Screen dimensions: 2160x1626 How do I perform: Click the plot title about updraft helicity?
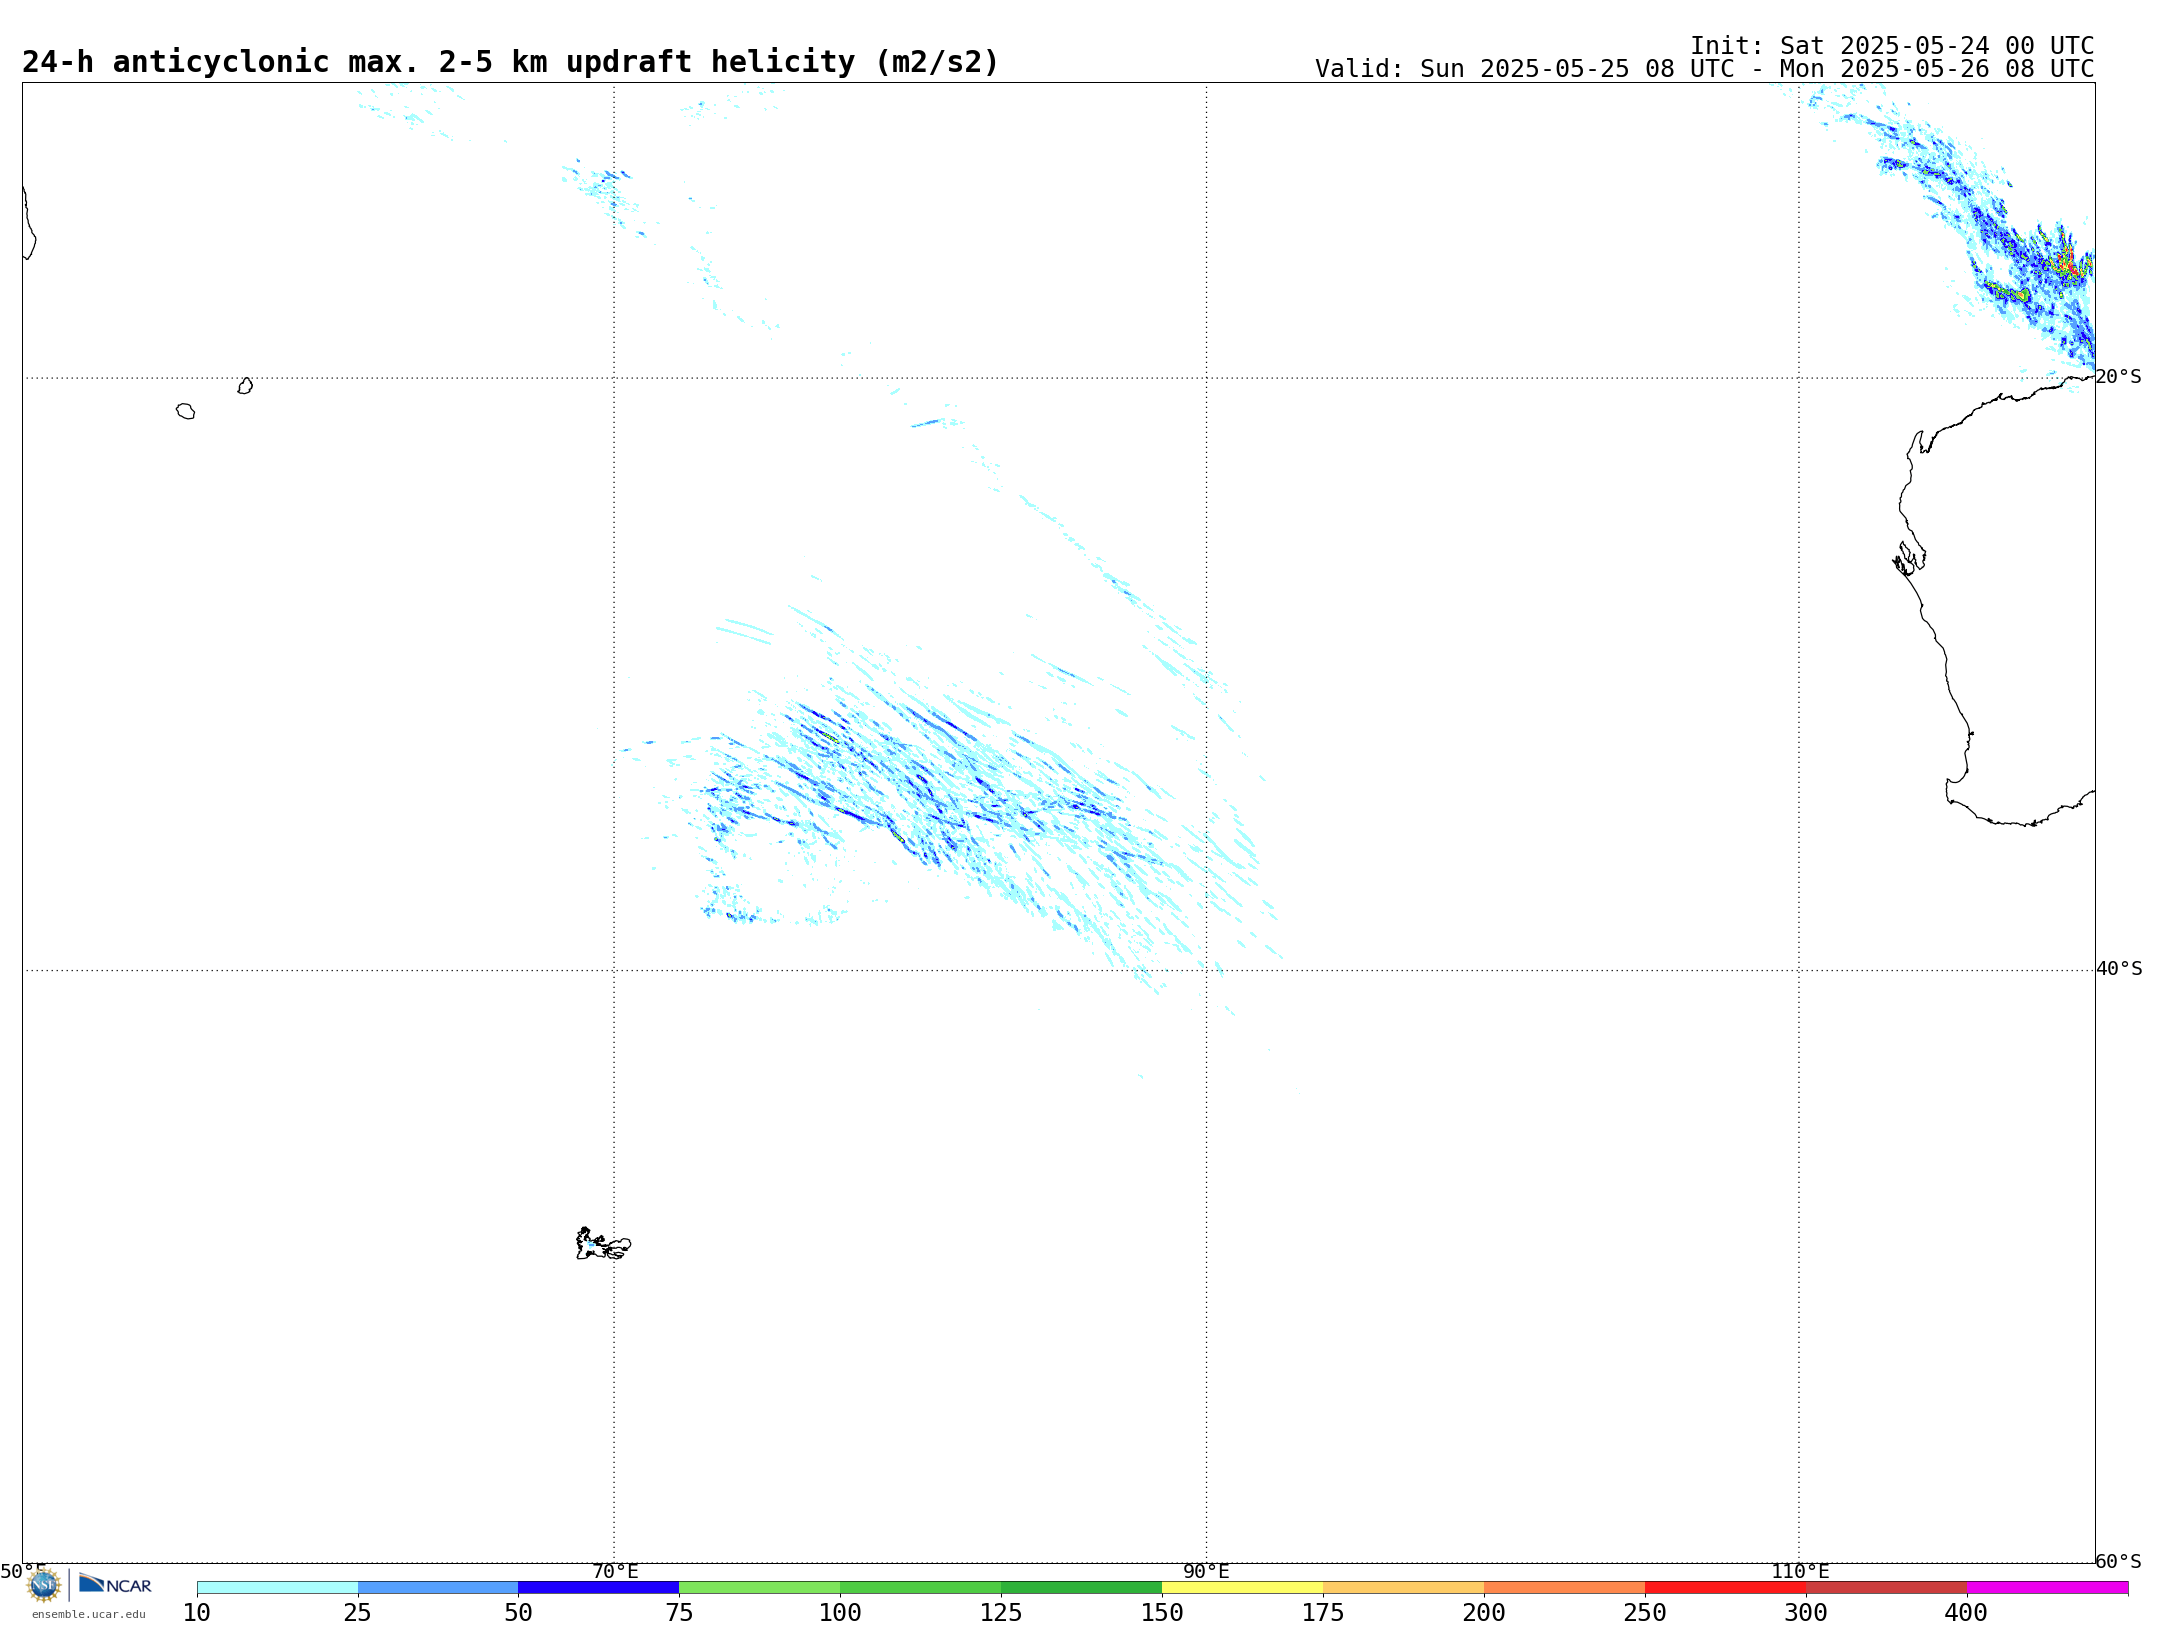(x=510, y=62)
